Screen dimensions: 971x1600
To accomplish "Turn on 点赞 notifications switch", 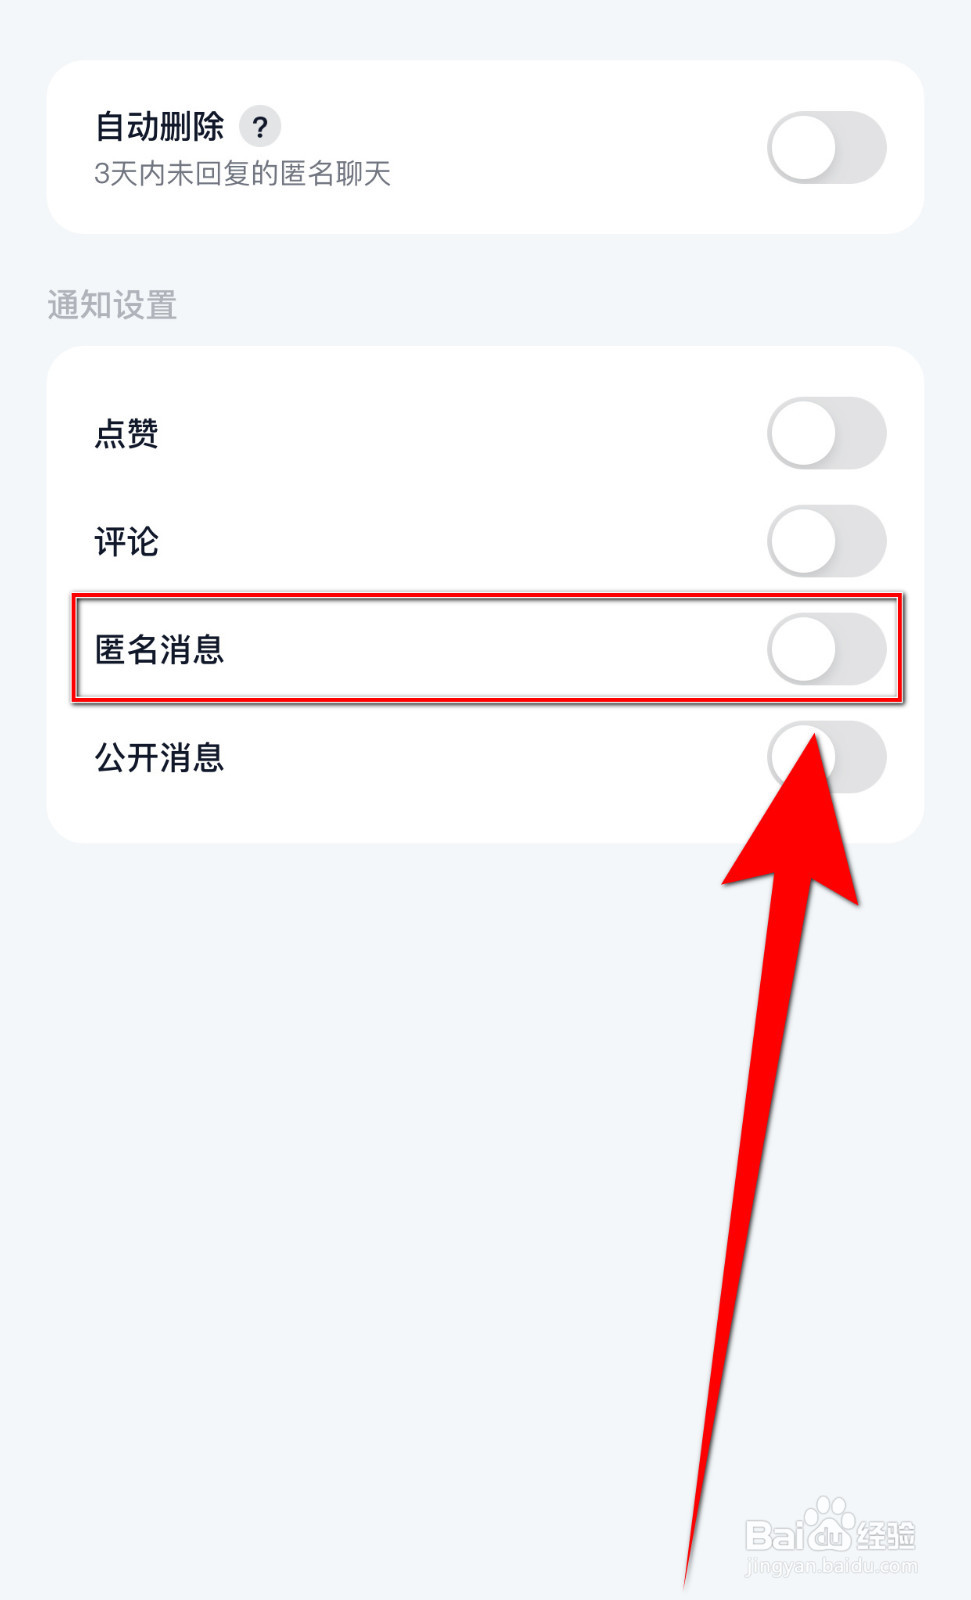I will tap(827, 433).
